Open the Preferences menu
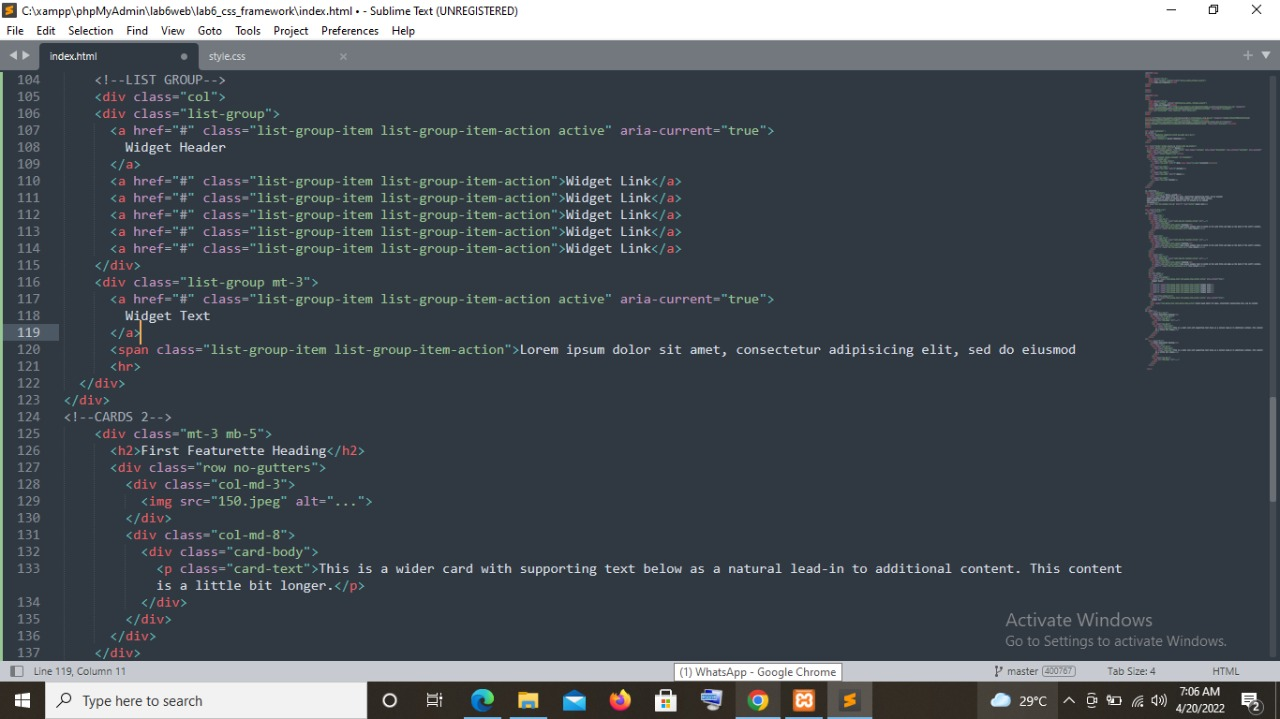1280x719 pixels. 349,30
